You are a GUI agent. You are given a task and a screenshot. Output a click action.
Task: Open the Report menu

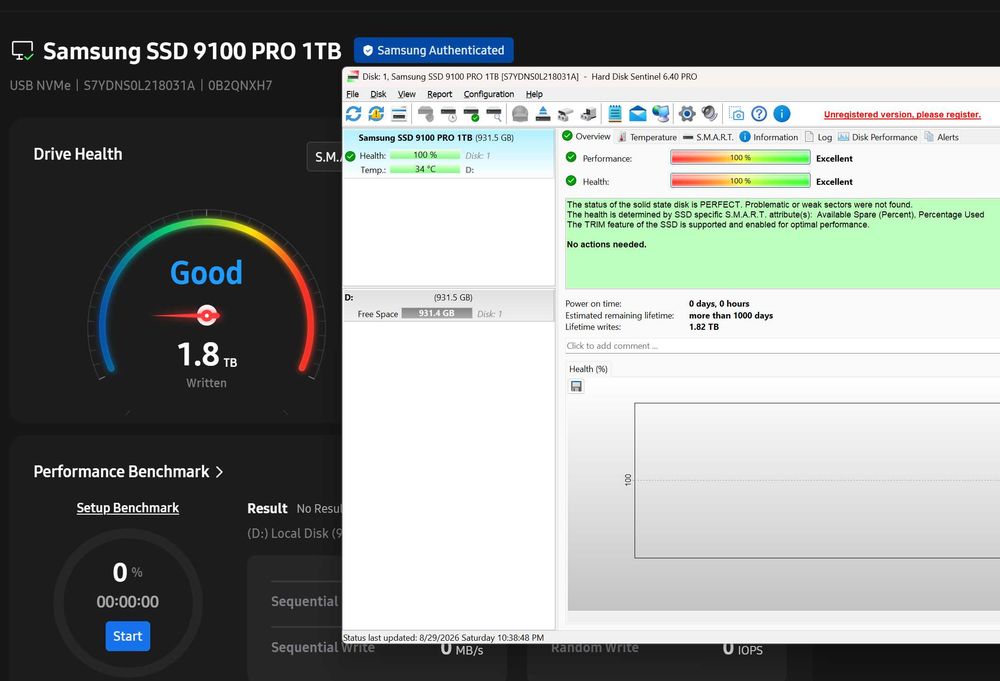(x=439, y=94)
